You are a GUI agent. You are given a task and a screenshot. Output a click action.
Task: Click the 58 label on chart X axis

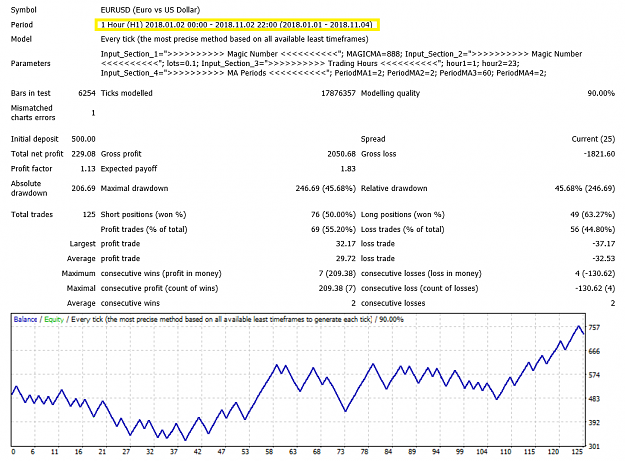click(269, 452)
